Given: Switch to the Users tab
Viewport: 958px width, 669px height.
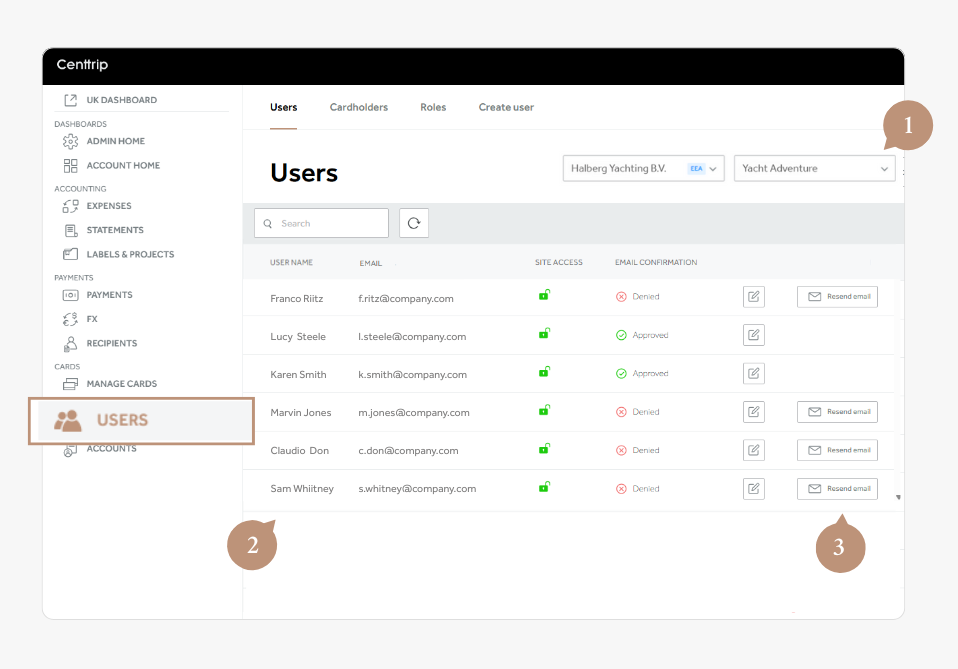Looking at the screenshot, I should (283, 108).
